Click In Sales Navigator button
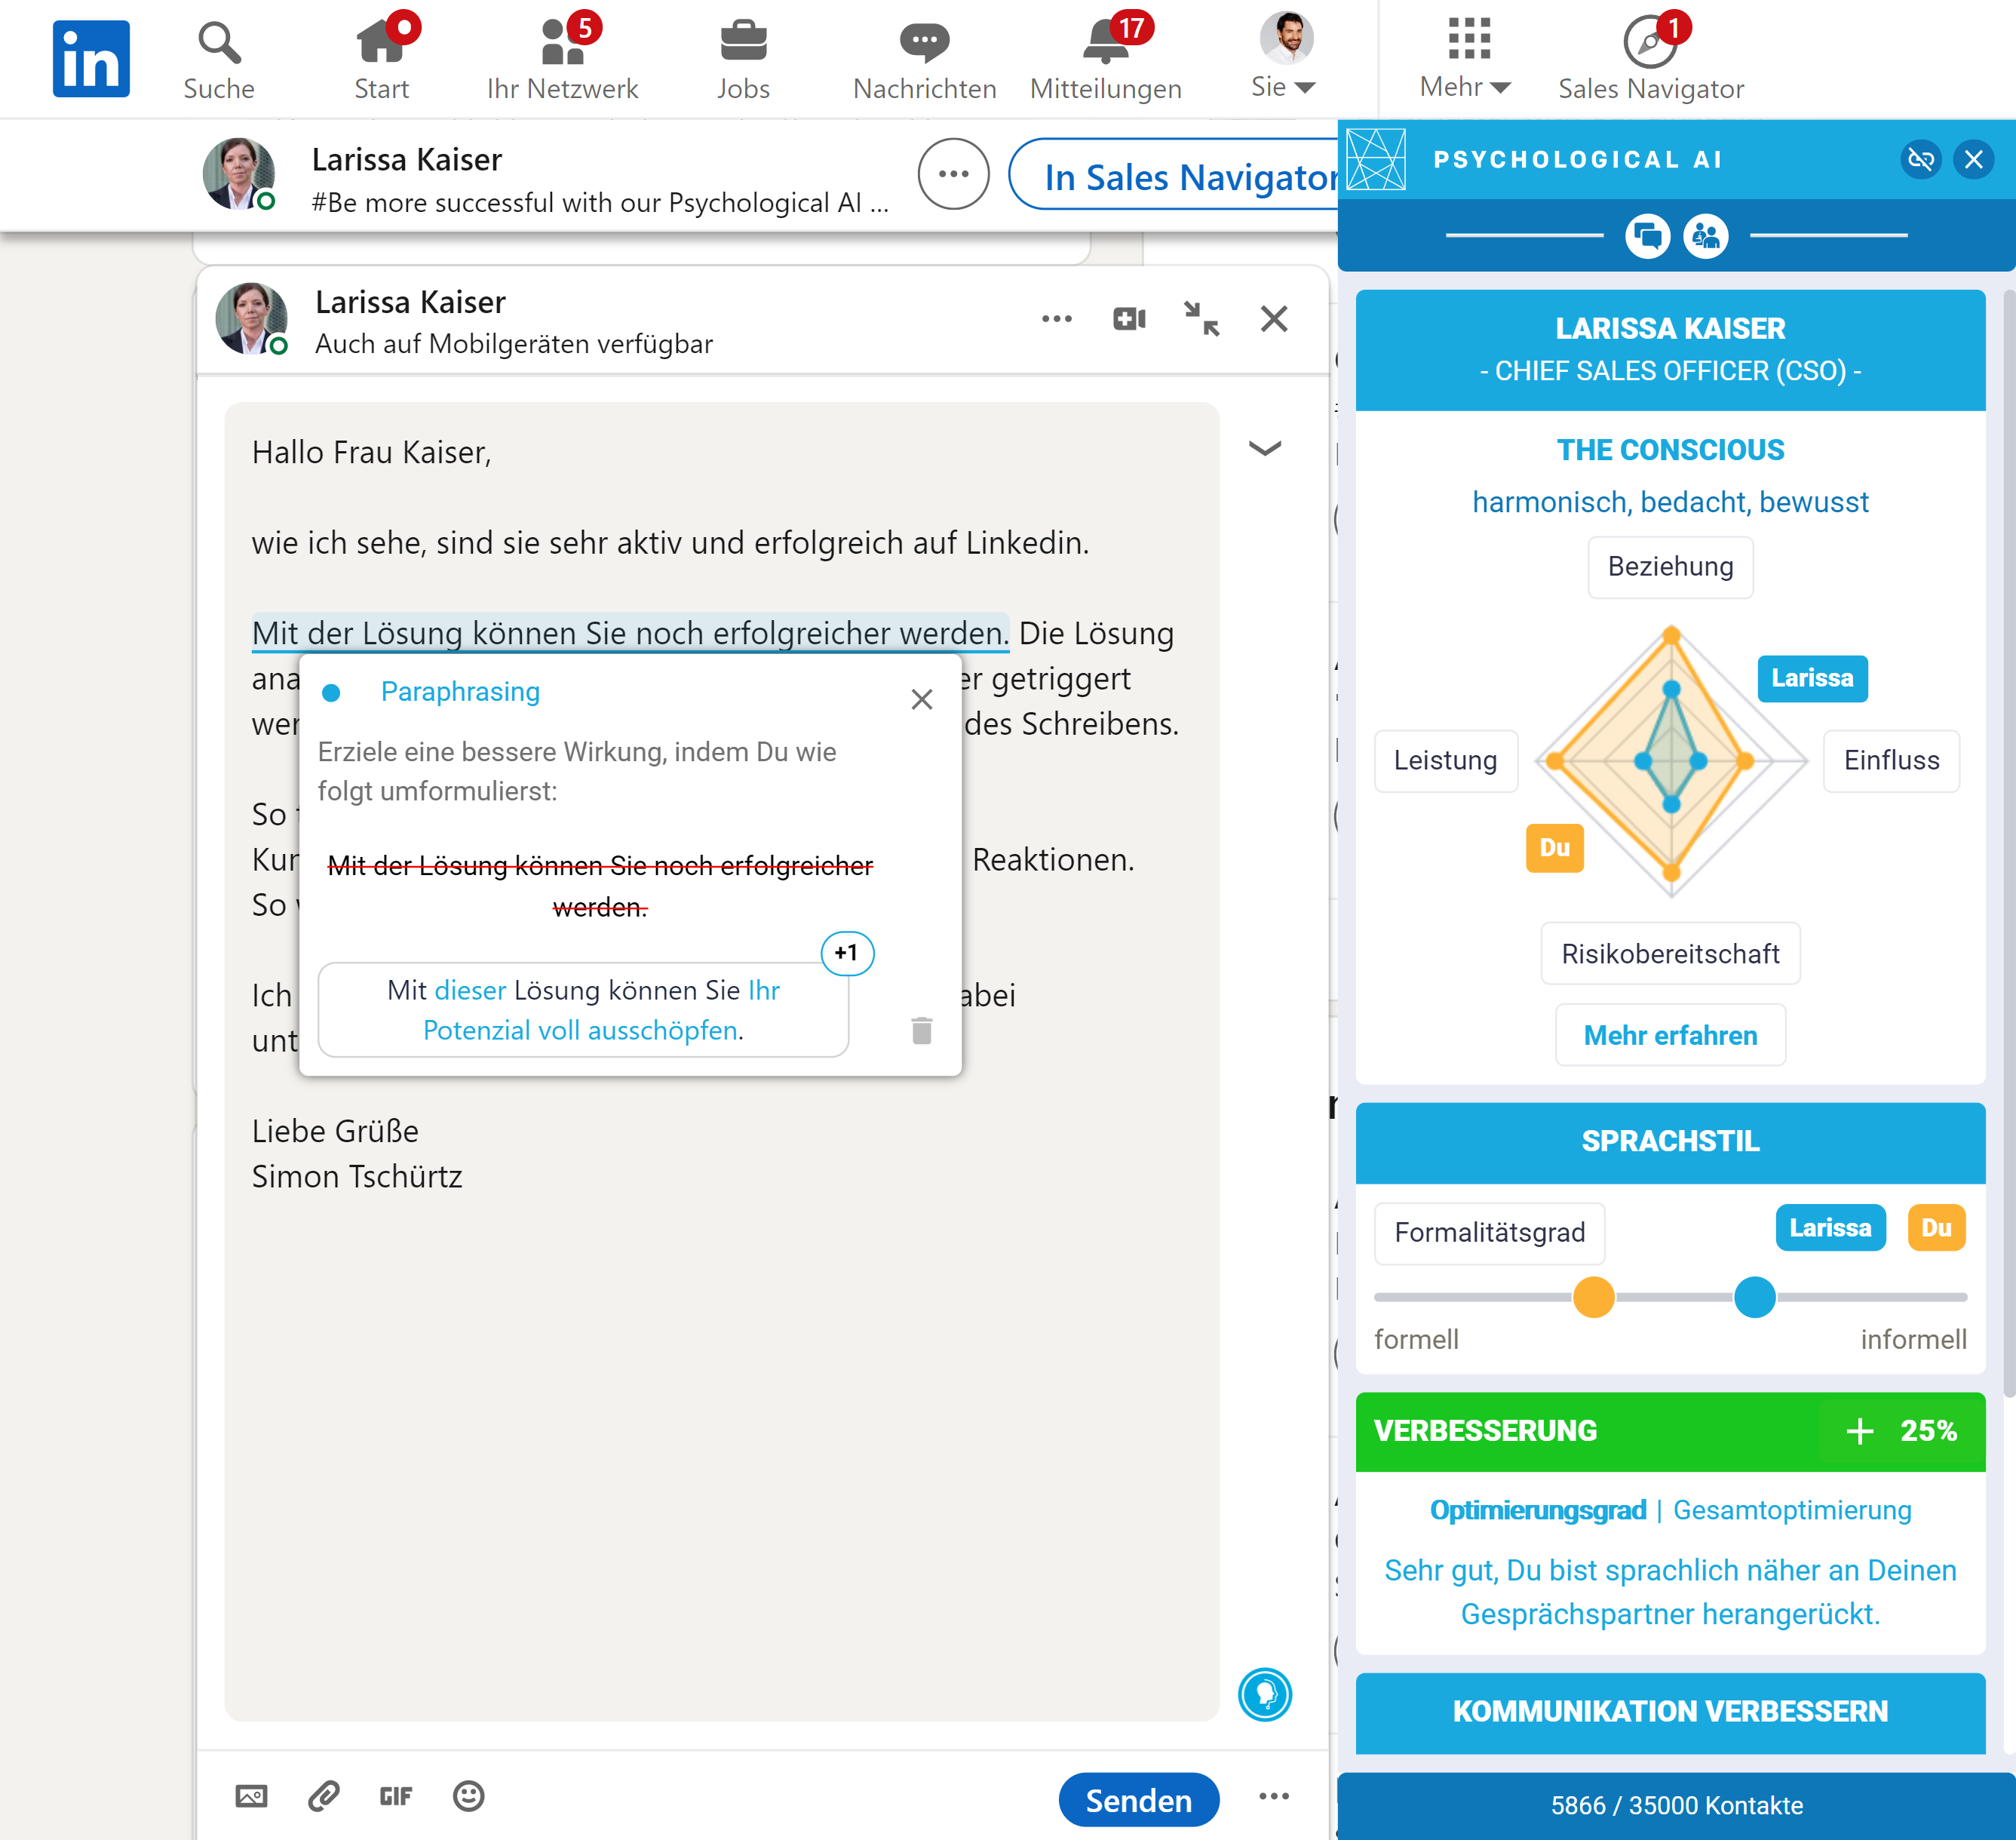This screenshot has width=2016, height=1840. pos(1175,175)
